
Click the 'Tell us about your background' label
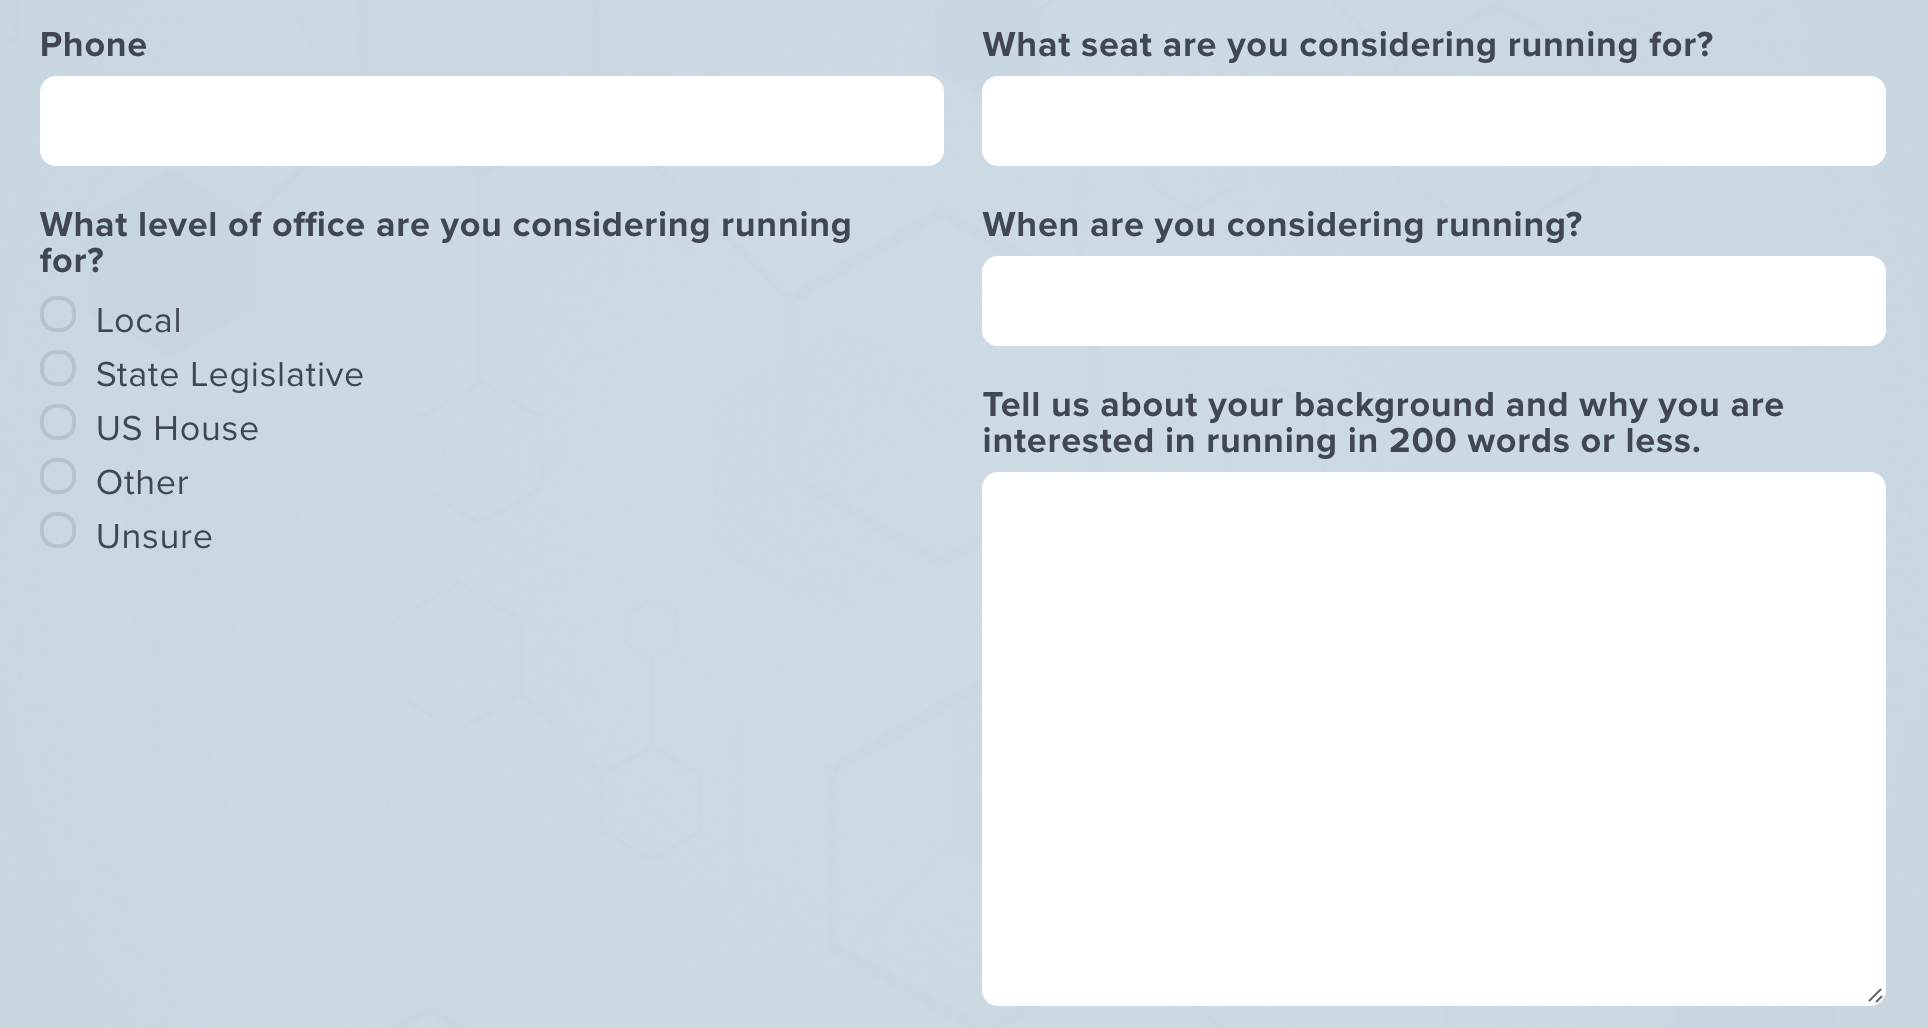pyautogui.click(x=1383, y=423)
